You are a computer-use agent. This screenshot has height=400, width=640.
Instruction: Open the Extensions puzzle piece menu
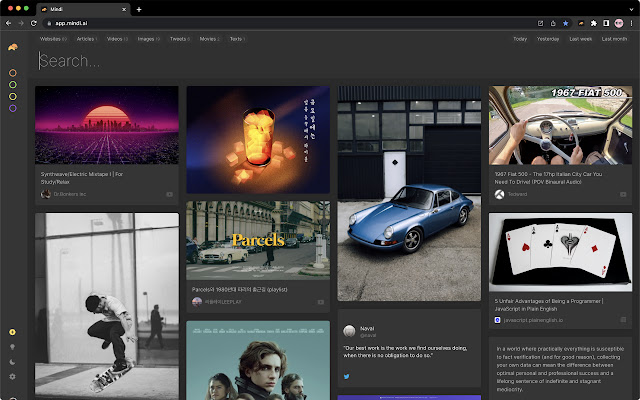tap(594, 23)
